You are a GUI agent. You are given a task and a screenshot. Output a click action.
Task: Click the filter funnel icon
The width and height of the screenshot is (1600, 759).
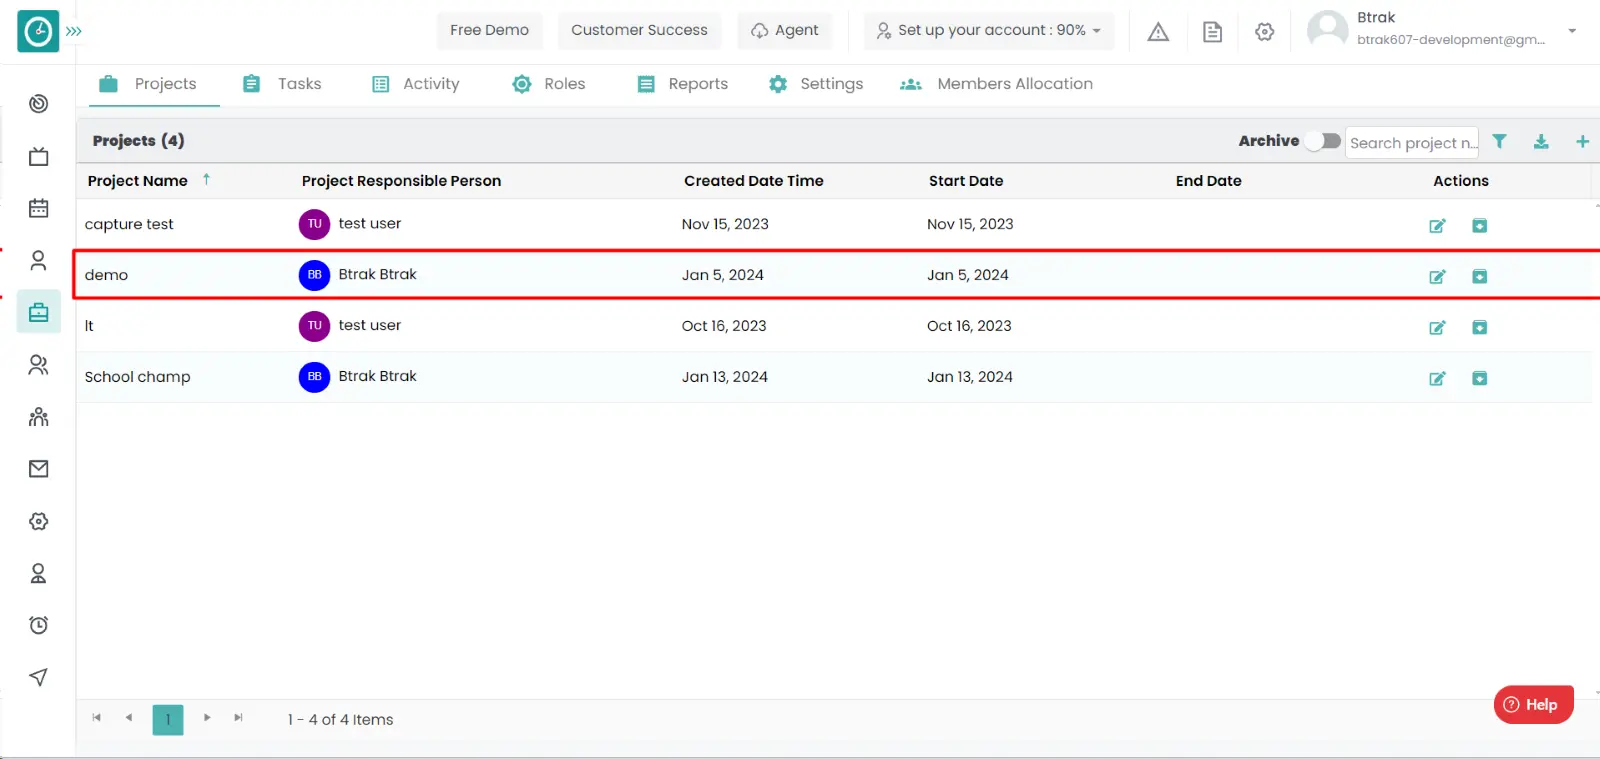click(x=1499, y=141)
